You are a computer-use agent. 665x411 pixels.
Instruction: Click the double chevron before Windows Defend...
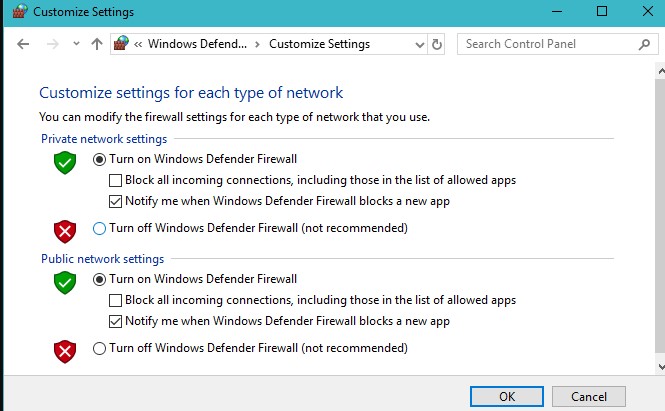138,44
